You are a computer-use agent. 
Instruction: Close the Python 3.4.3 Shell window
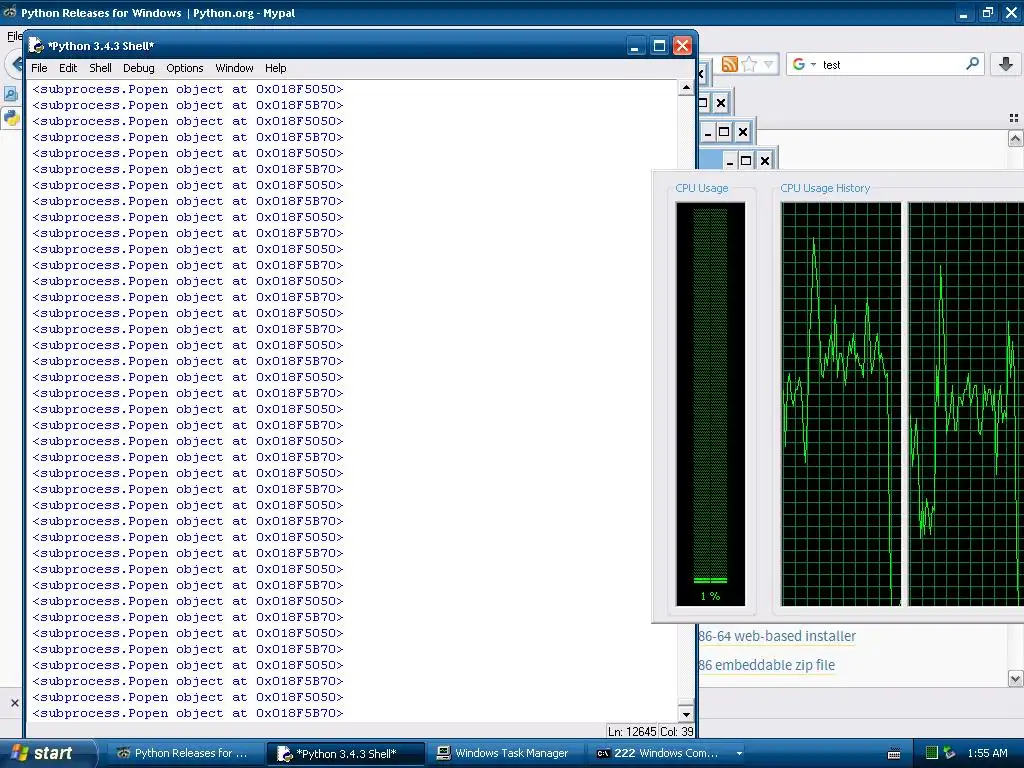click(x=682, y=46)
